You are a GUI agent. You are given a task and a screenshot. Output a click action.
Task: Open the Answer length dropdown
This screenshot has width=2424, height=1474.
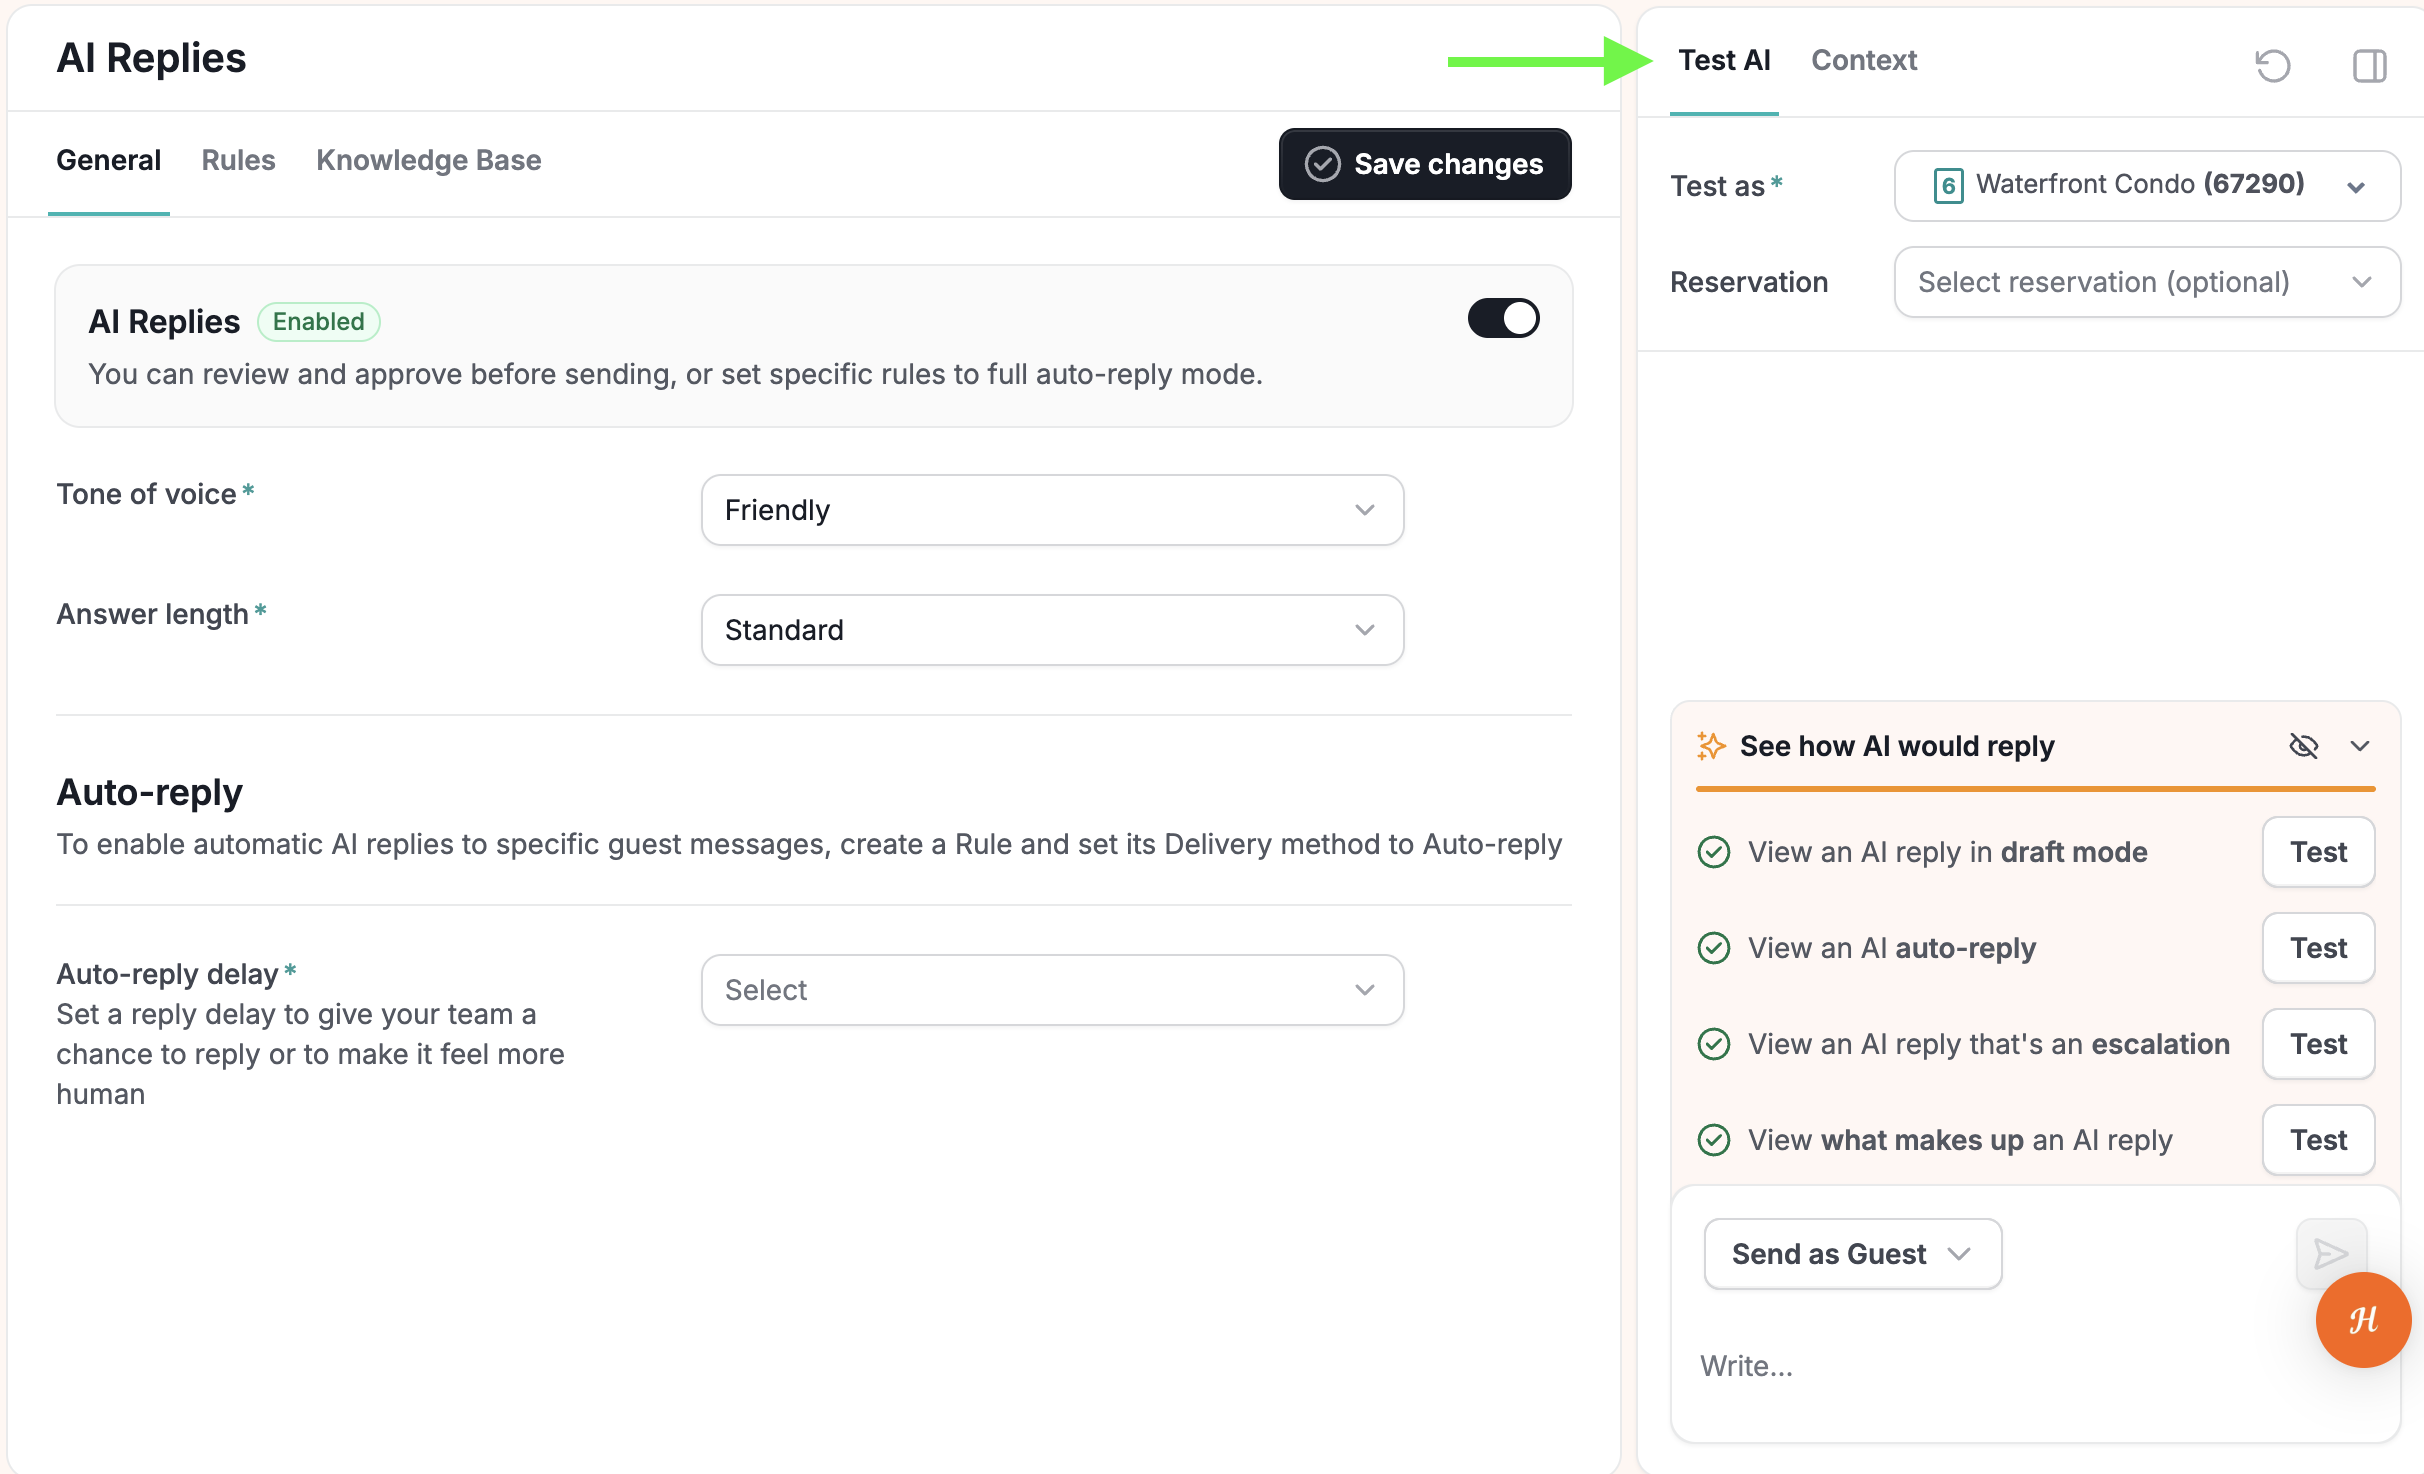point(1052,630)
